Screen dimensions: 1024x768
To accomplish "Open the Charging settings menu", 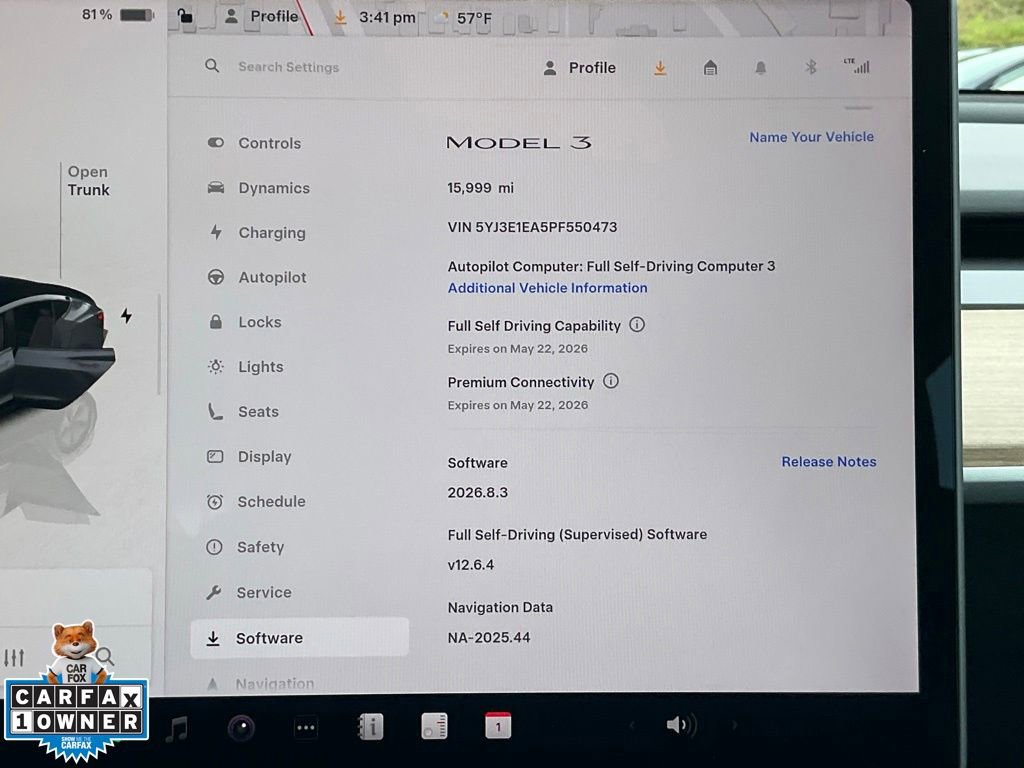I will click(256, 232).
